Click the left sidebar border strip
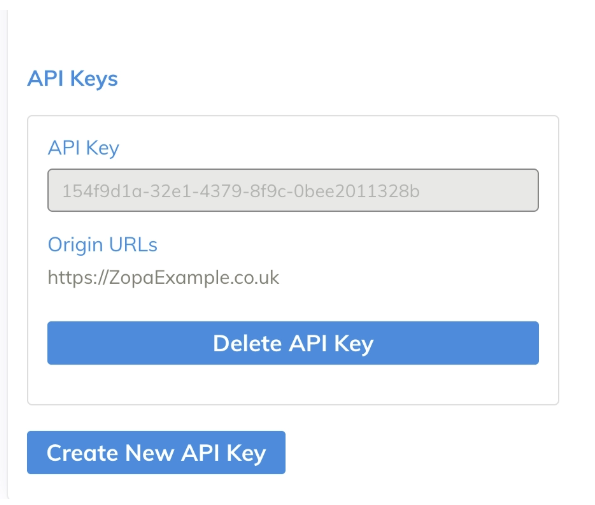Screen dimensions: 595x505 coord(4,252)
